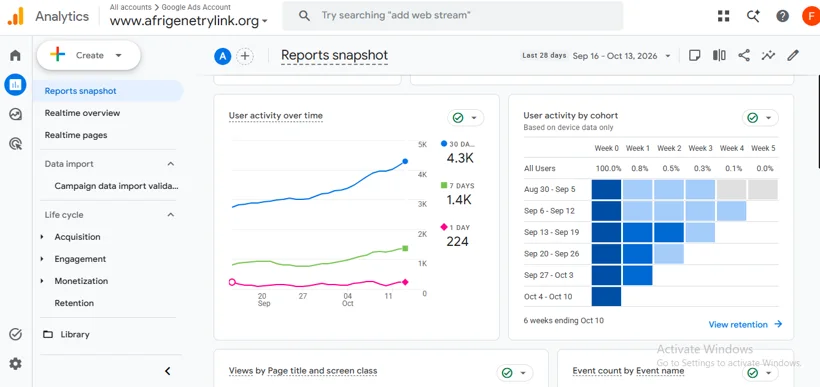
Task: Click the Week 5 column header
Action: 764,149
